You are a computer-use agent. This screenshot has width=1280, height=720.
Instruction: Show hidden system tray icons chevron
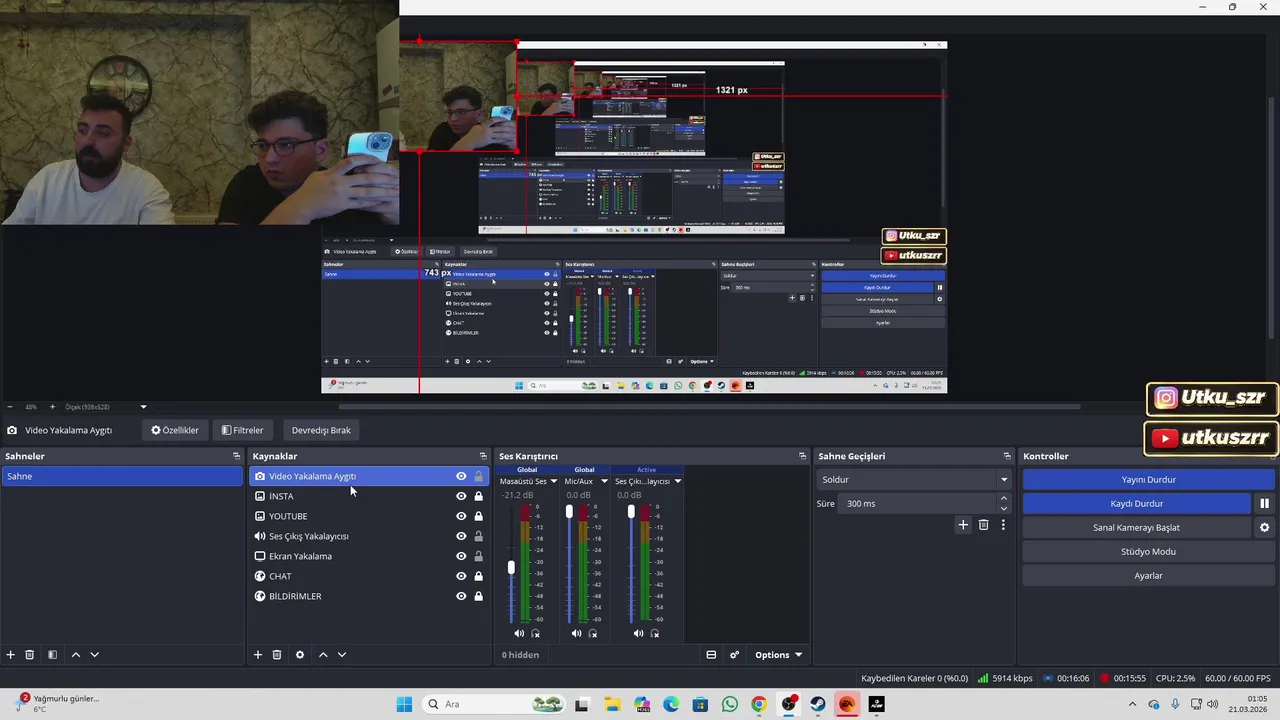point(1131,704)
